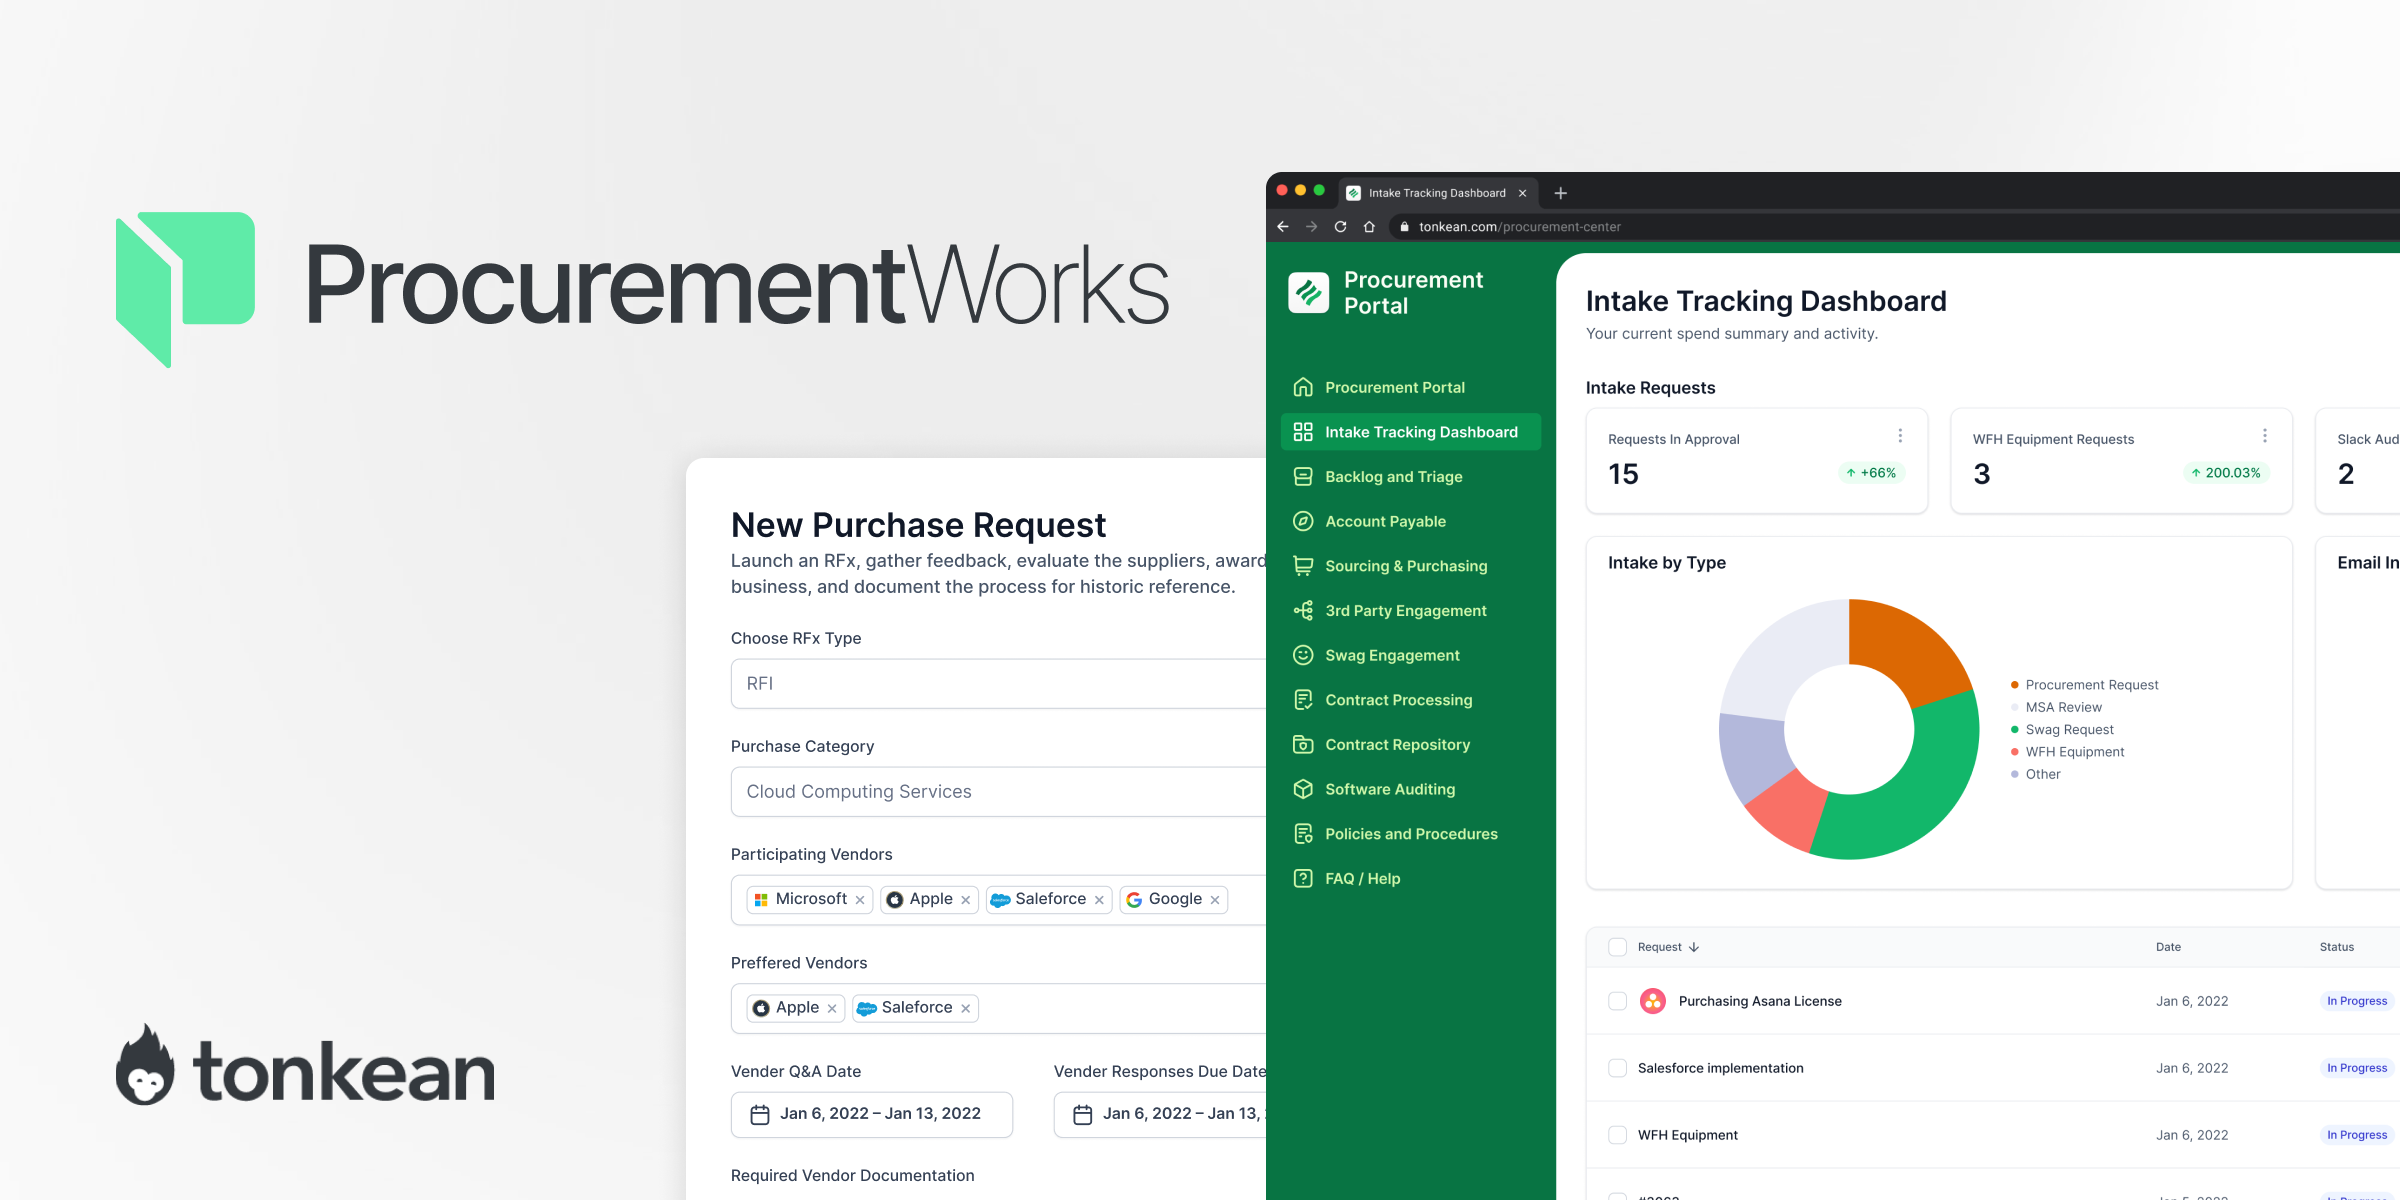Check the WFH Equipment row checkbox
Image resolution: width=2400 pixels, height=1200 pixels.
coord(1617,1135)
